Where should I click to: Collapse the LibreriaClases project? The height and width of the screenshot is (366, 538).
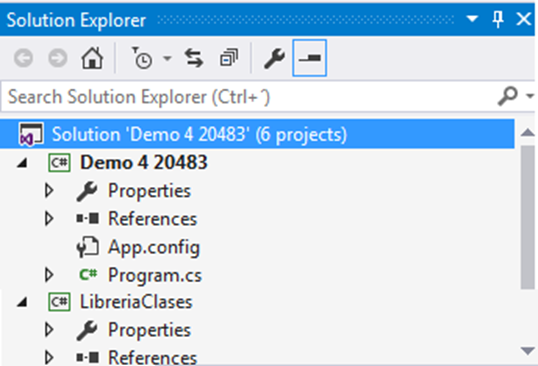[x=23, y=303]
